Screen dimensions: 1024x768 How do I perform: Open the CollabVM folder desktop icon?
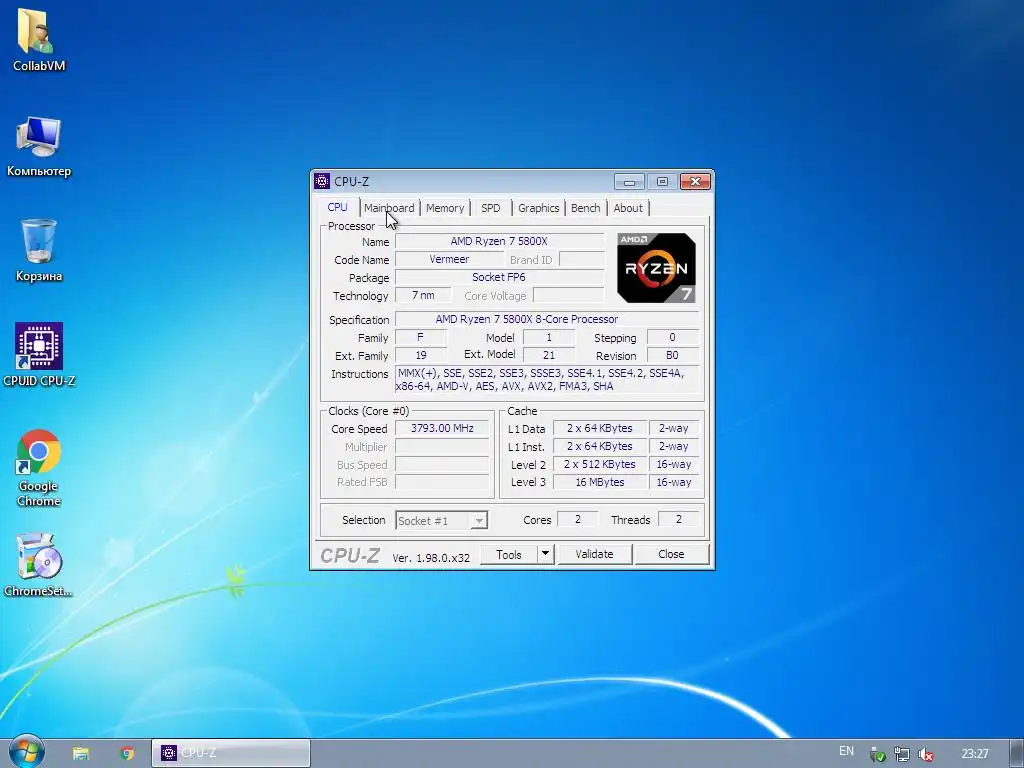38,39
